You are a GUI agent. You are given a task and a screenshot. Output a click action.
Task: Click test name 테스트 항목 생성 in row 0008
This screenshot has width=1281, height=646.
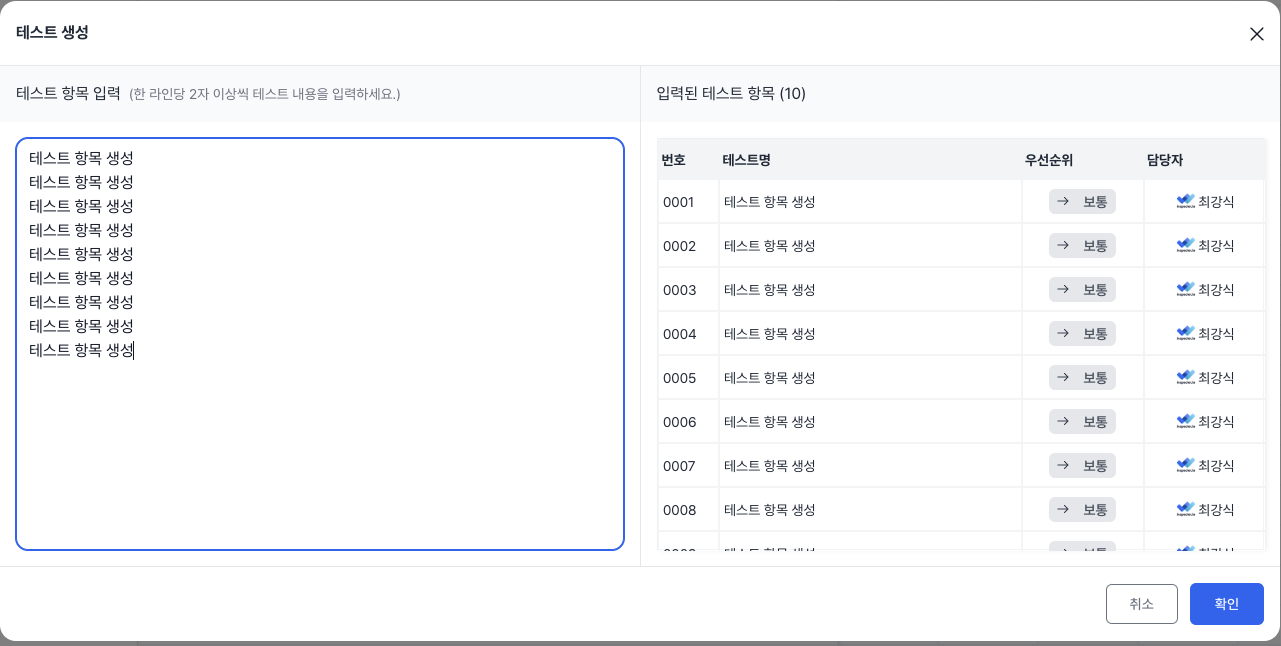pos(770,510)
